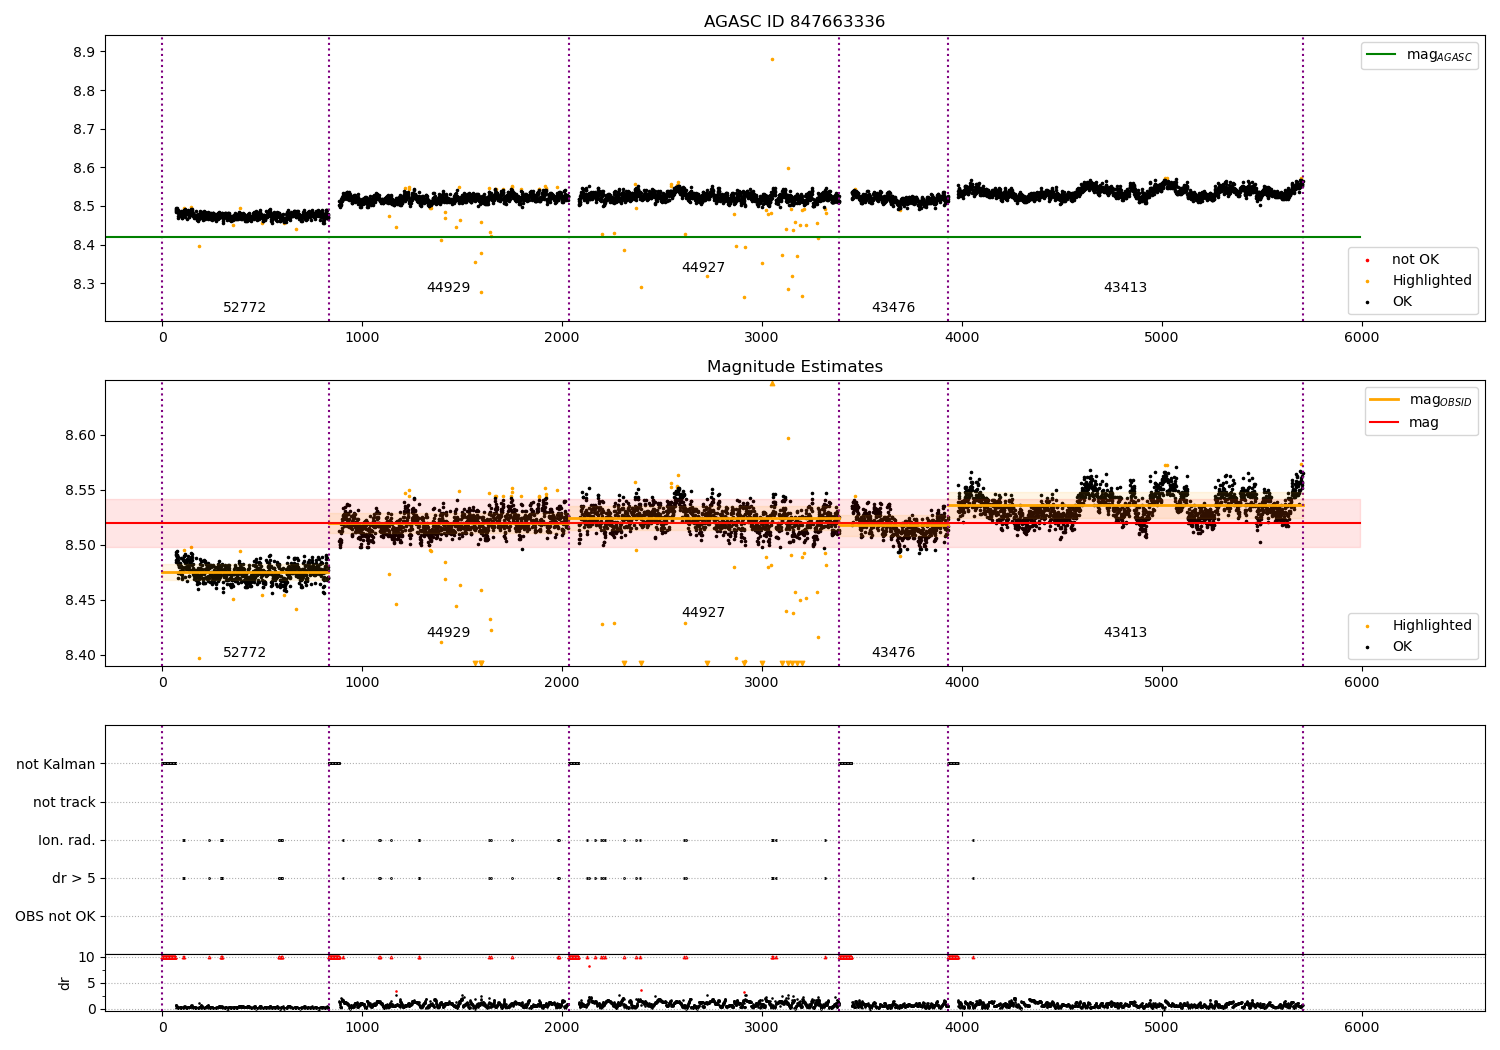Click the 8.40 y-axis tick label
Image resolution: width=1500 pixels, height=1050 pixels.
coord(80,656)
